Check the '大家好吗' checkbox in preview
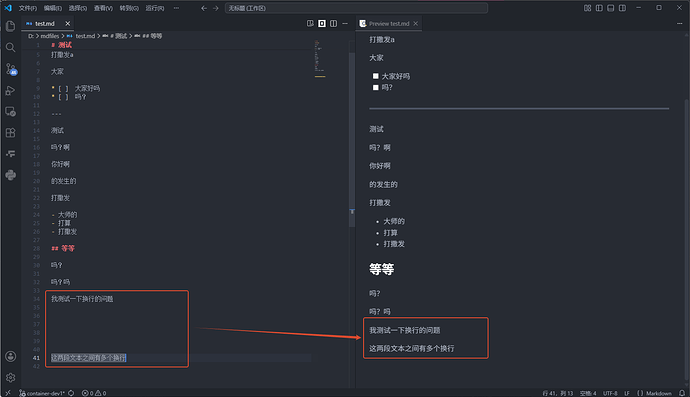The height and width of the screenshot is (397, 690). [x=375, y=76]
